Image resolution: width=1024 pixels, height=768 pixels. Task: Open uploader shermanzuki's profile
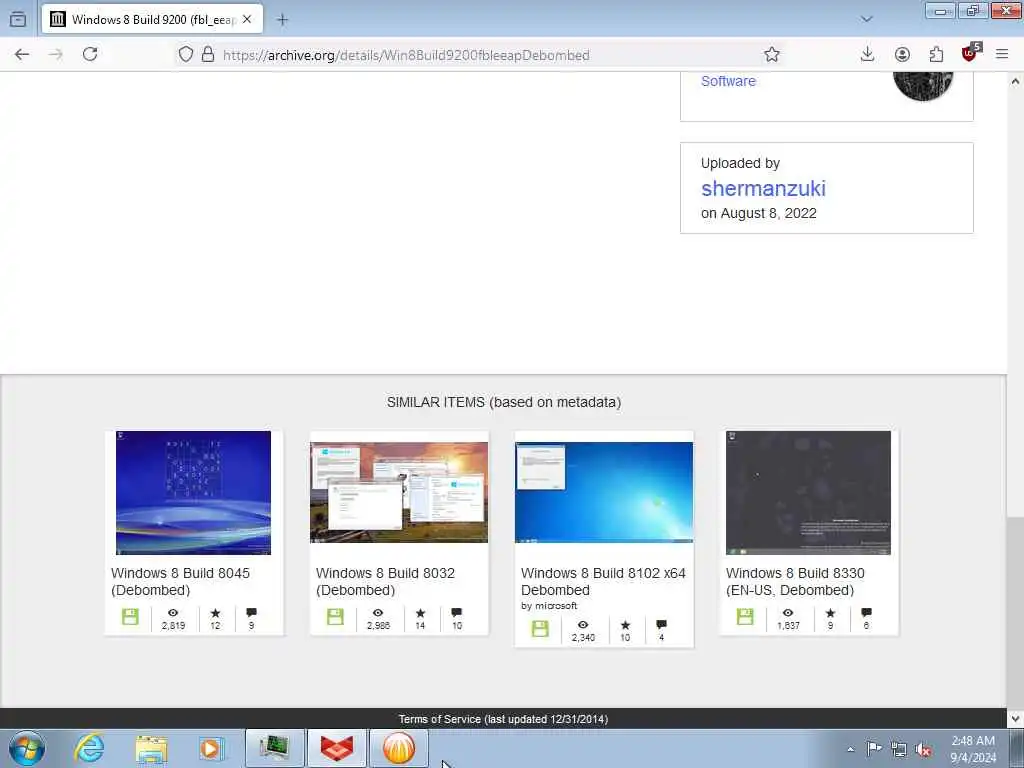pos(763,188)
